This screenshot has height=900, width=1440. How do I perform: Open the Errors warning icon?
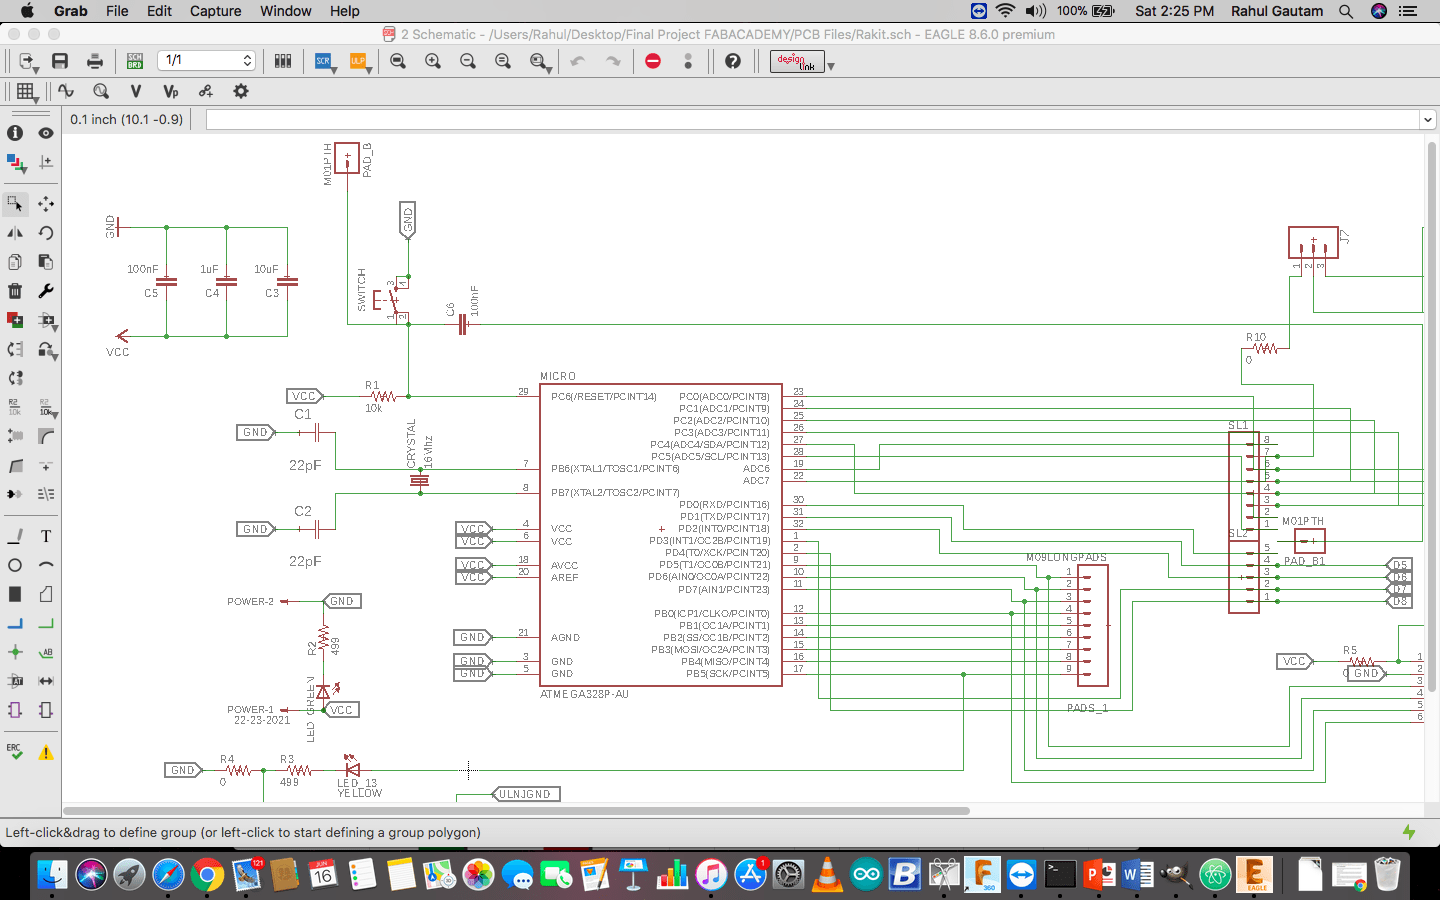pos(46,753)
